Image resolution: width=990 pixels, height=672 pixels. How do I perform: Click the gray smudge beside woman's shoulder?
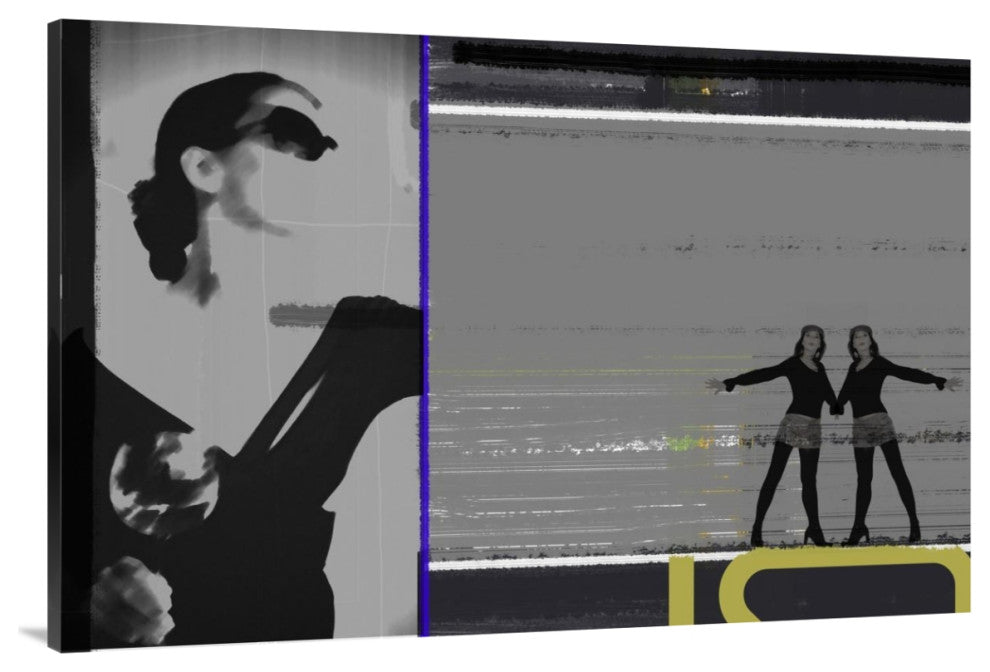tap(298, 315)
